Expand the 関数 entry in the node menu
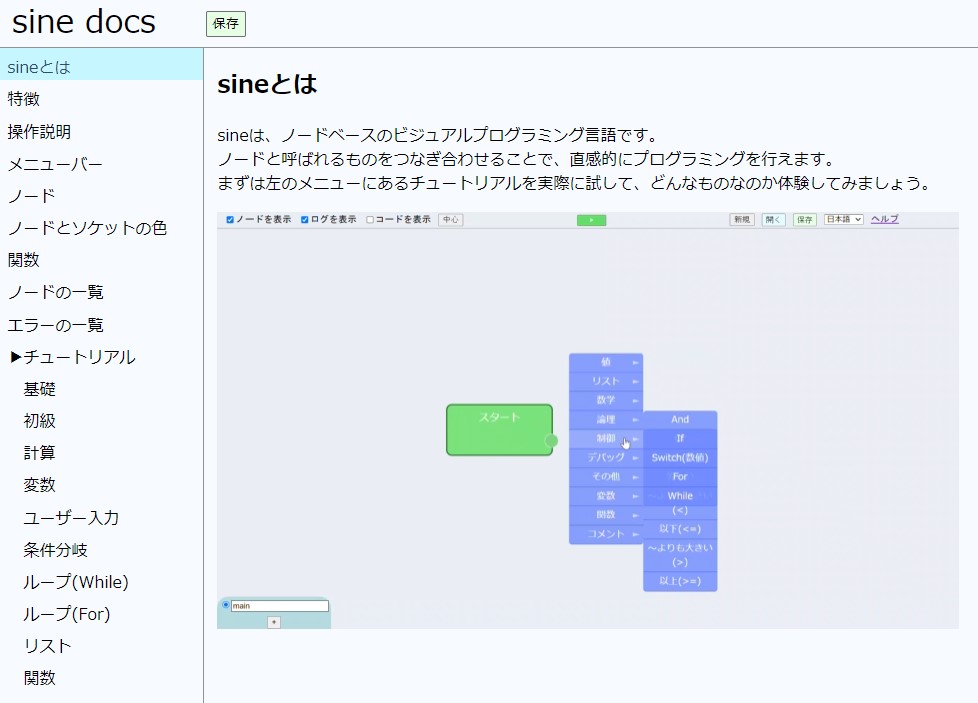This screenshot has height=703, width=978. [x=606, y=515]
